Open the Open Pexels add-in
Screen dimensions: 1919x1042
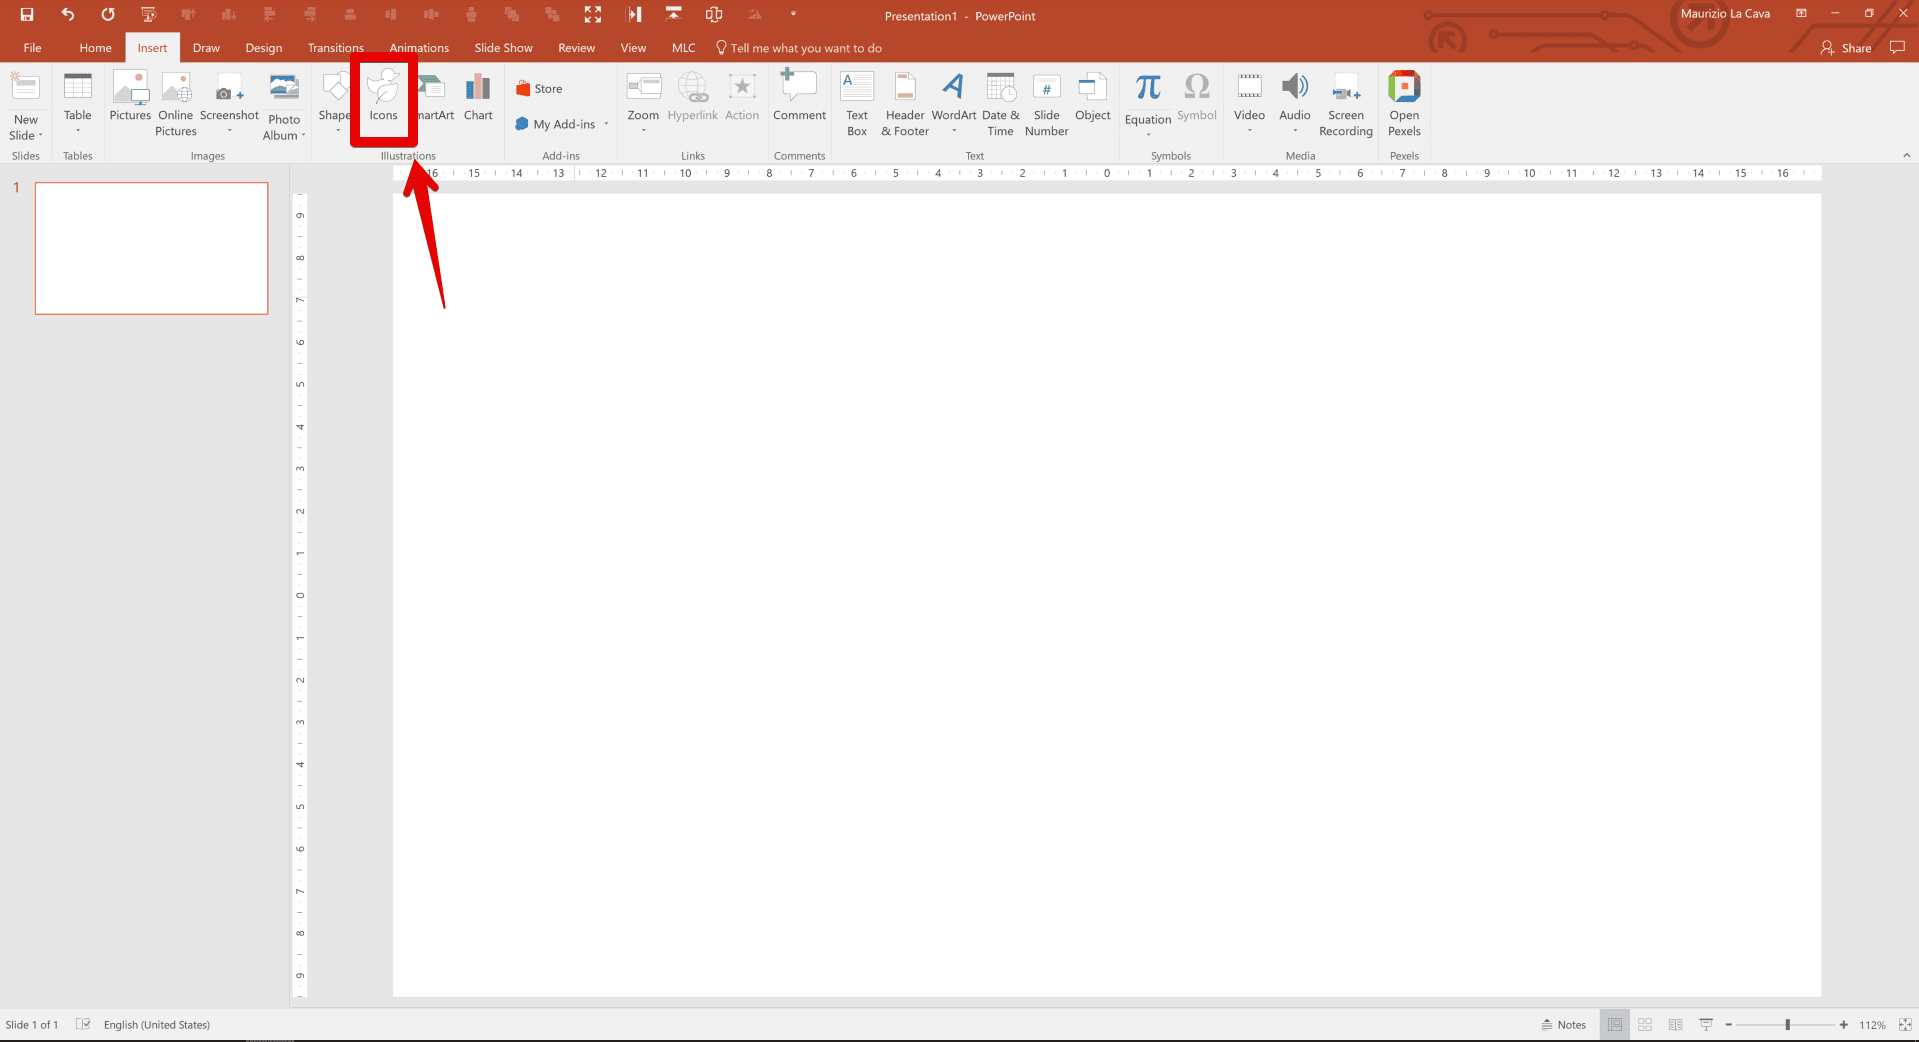tap(1404, 103)
